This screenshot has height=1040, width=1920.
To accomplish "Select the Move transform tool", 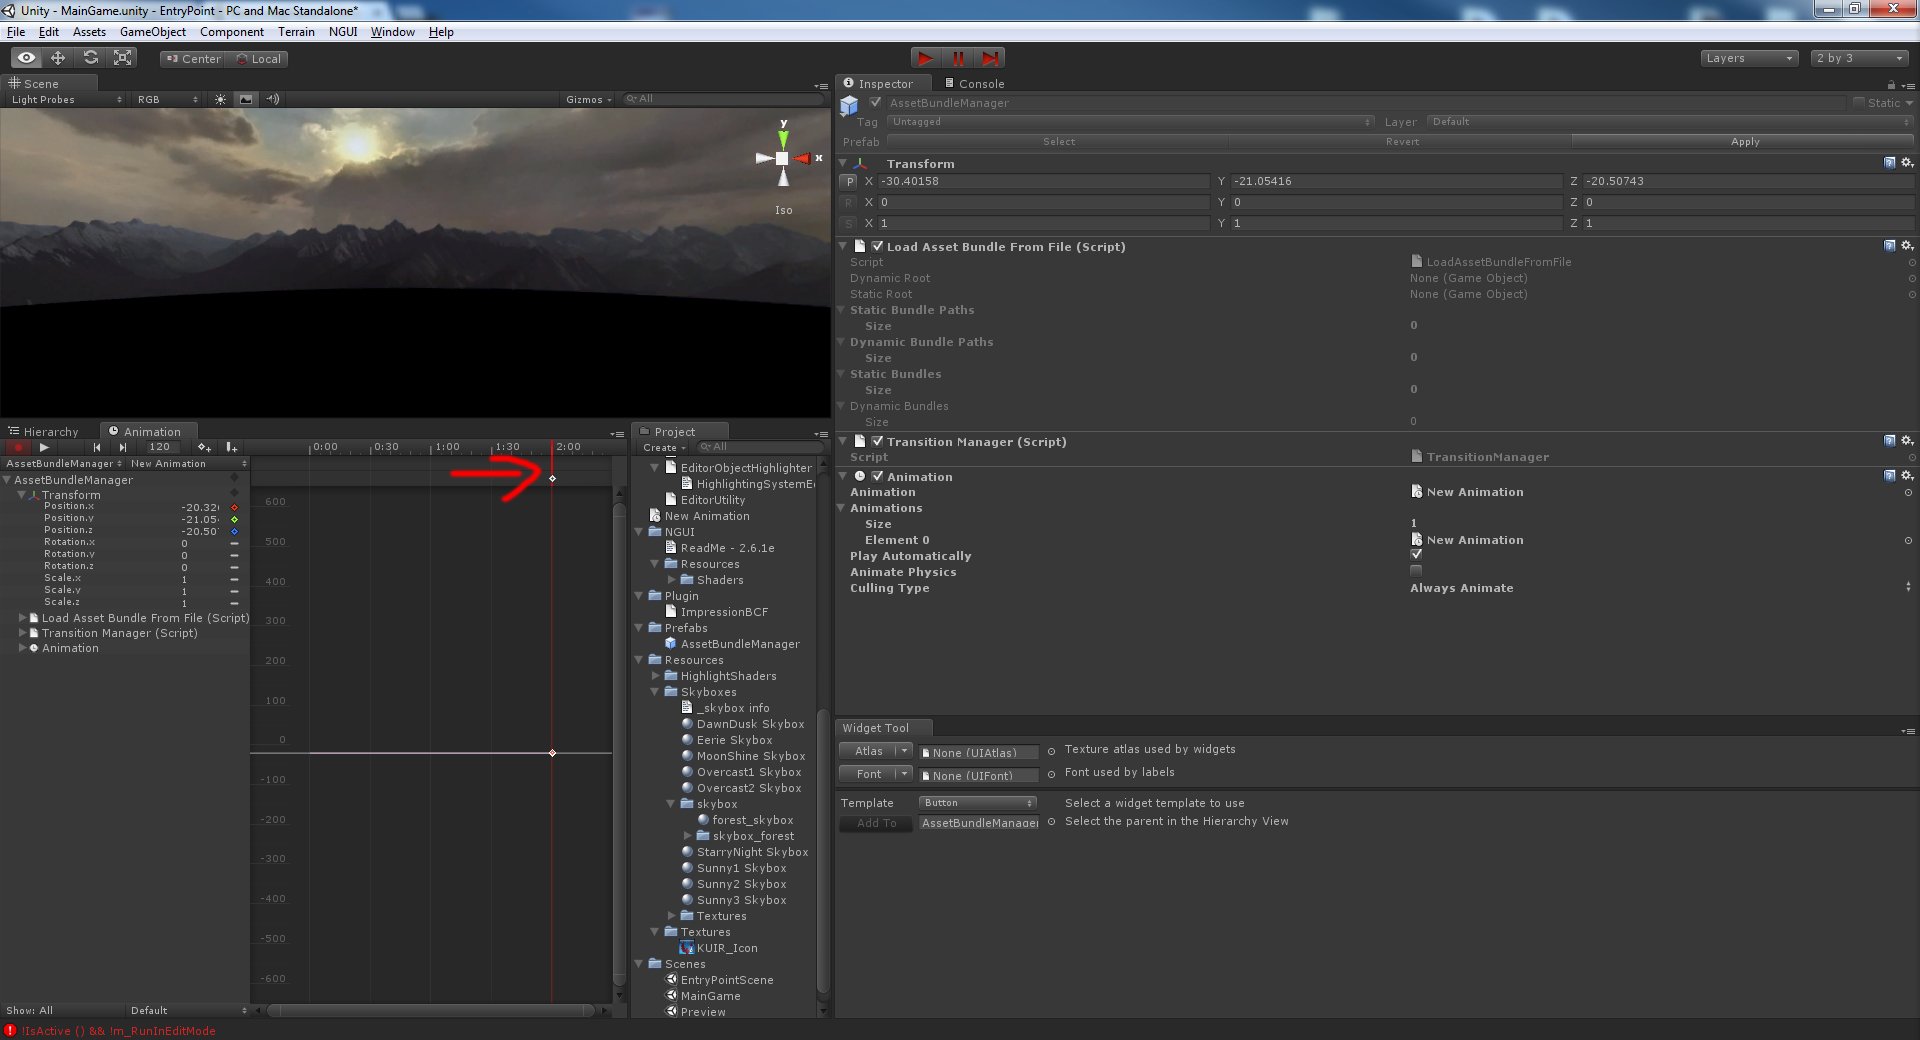I will coord(58,58).
